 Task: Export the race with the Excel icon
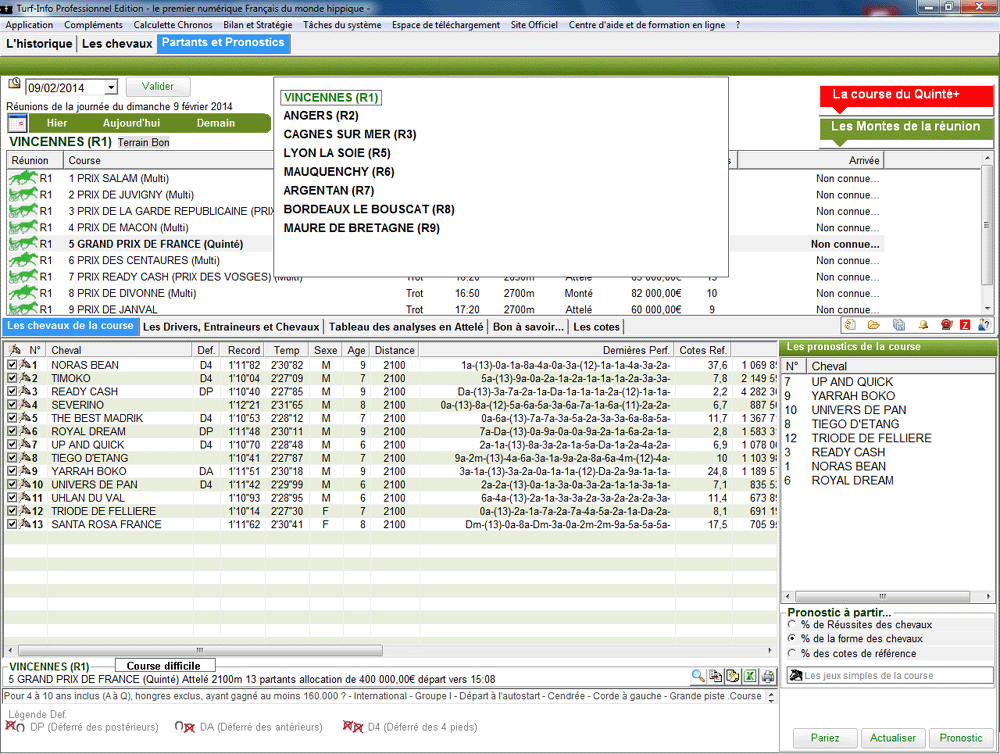750,677
